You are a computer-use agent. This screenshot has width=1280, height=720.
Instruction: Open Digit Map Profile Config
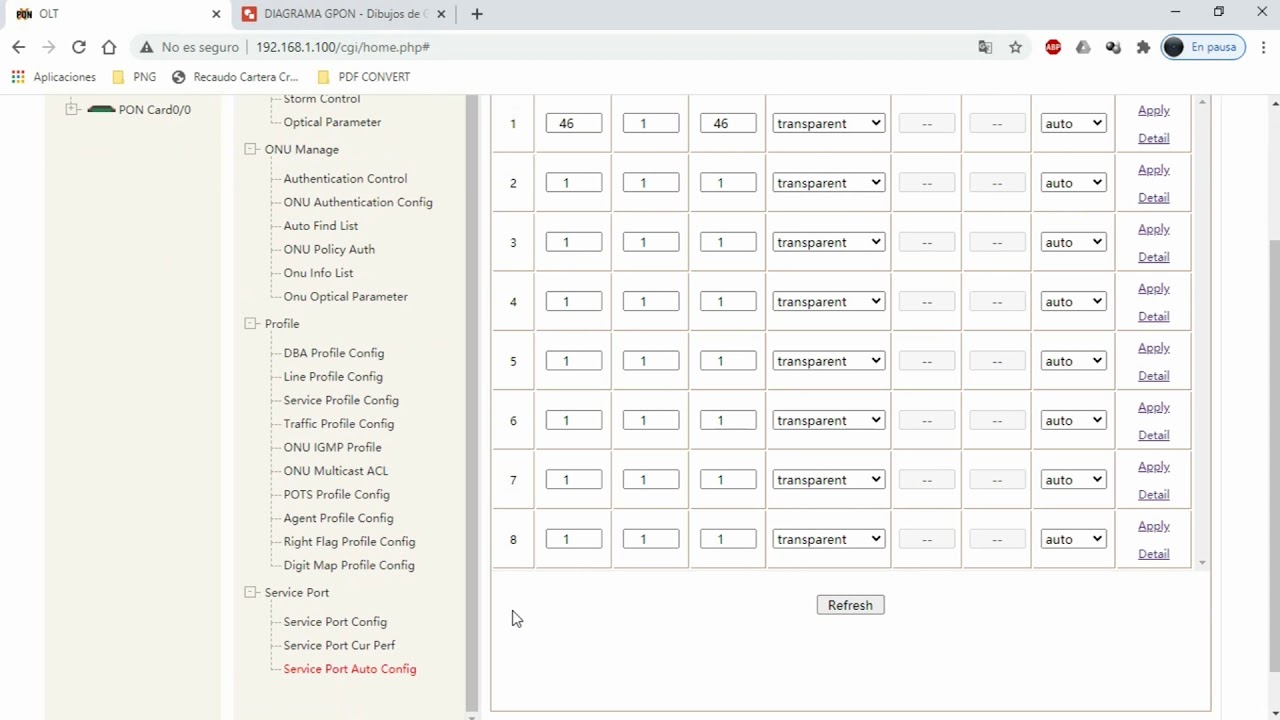(349, 565)
